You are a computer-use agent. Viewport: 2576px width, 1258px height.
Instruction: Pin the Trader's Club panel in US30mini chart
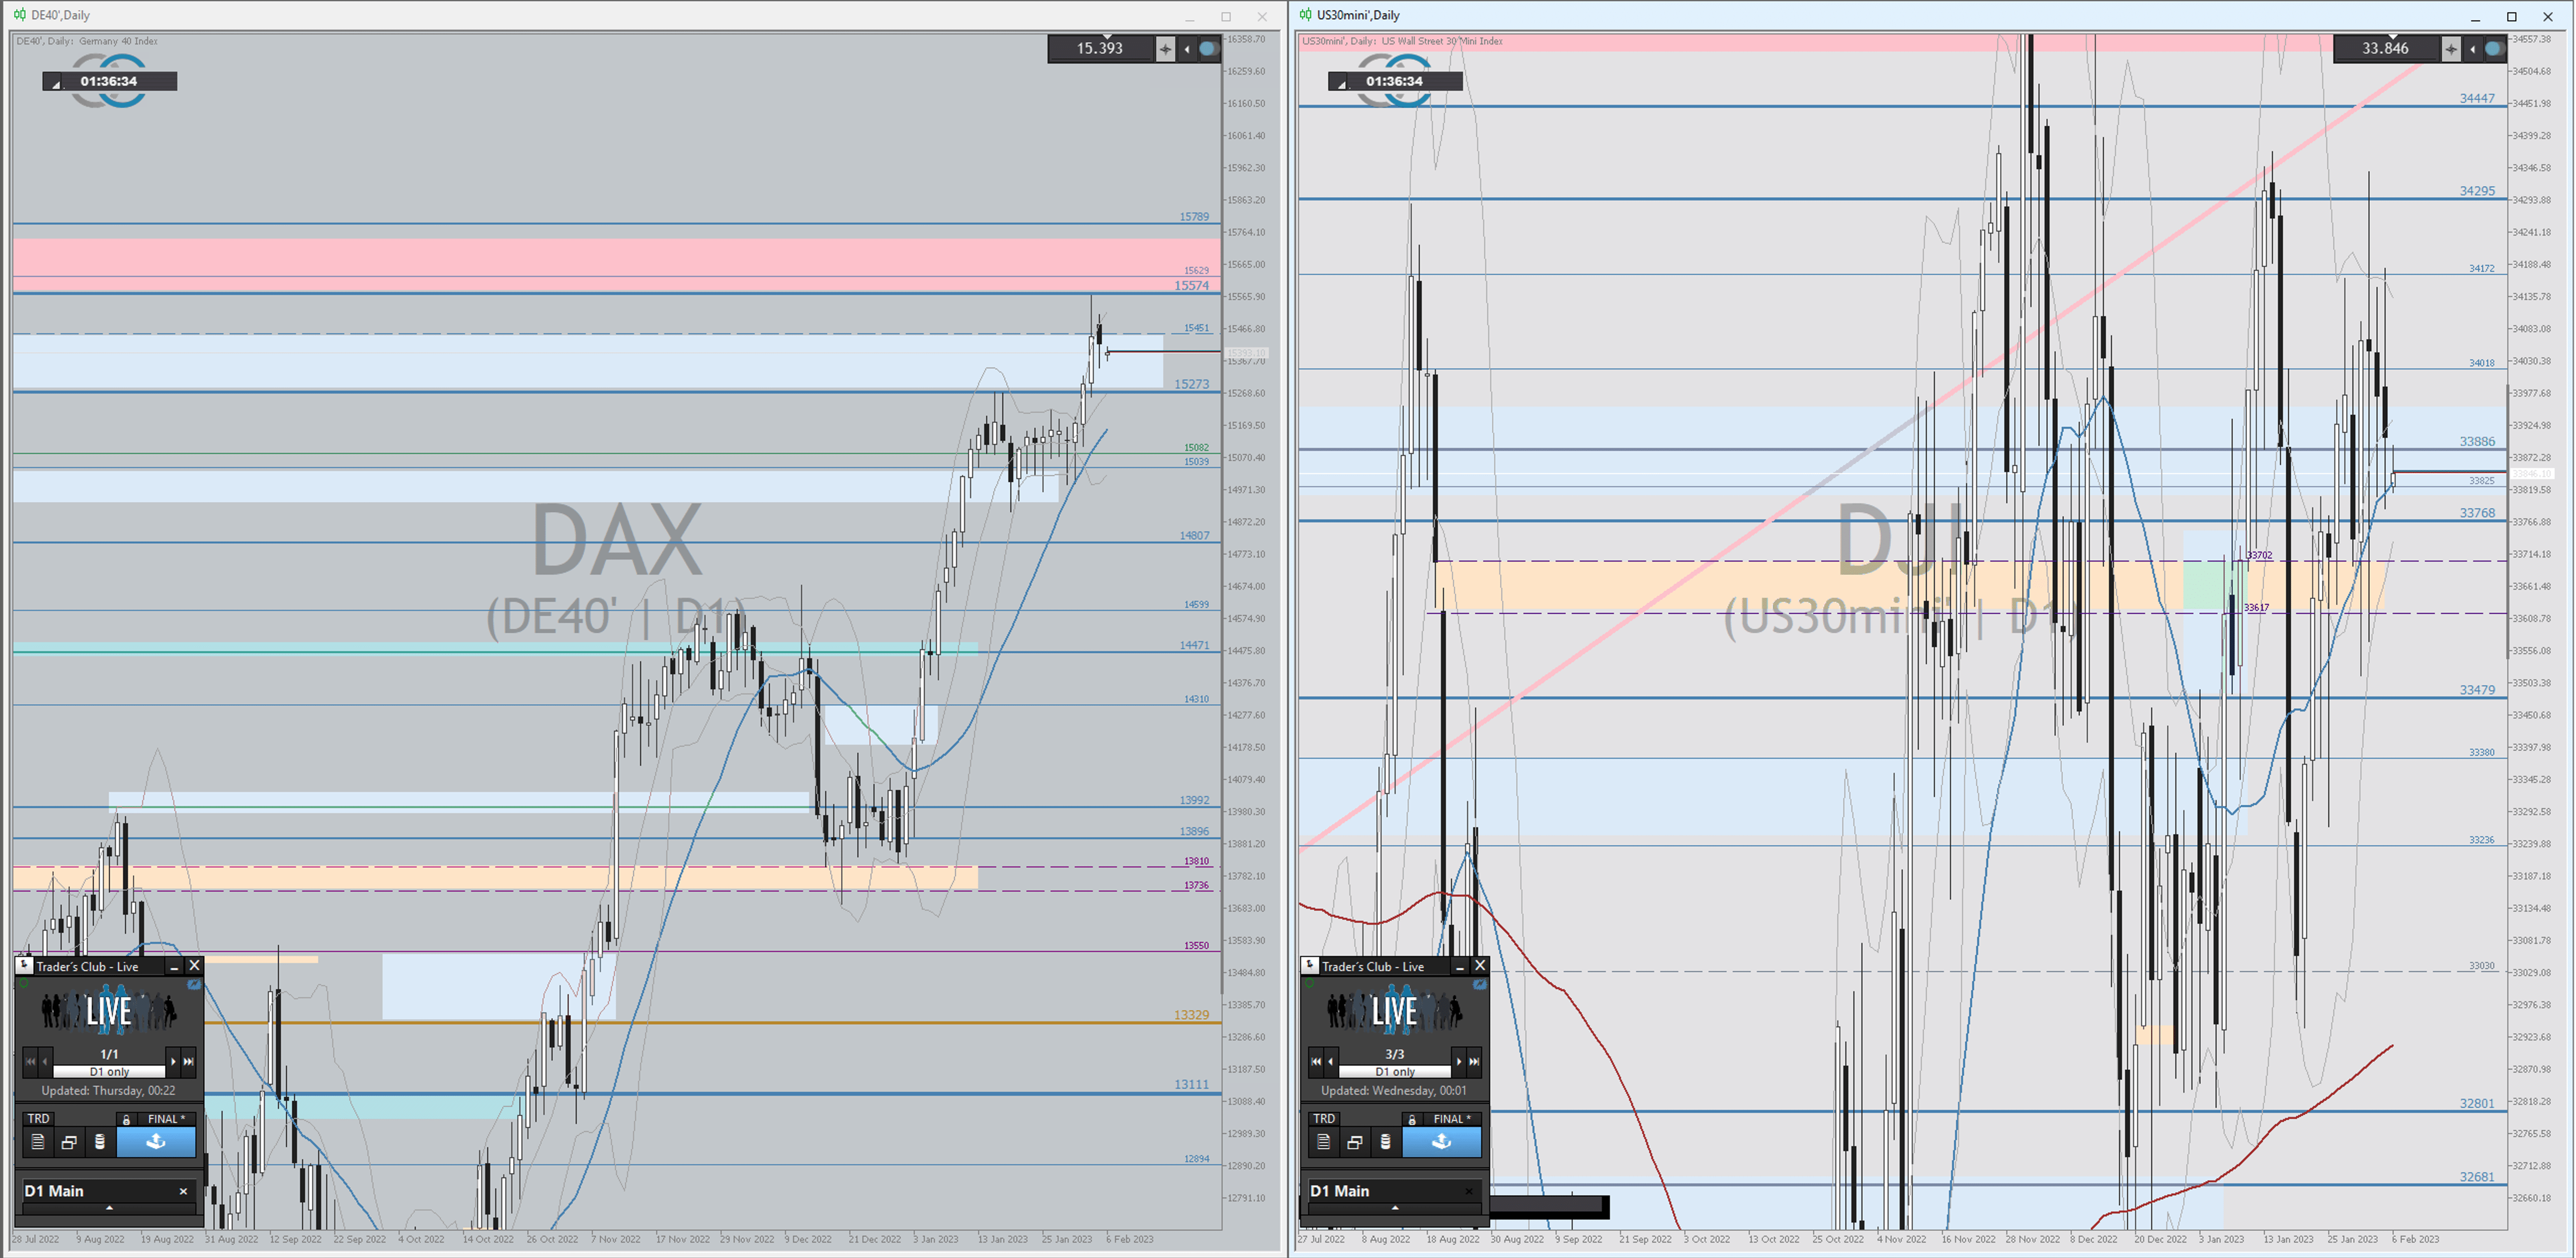click(1311, 965)
